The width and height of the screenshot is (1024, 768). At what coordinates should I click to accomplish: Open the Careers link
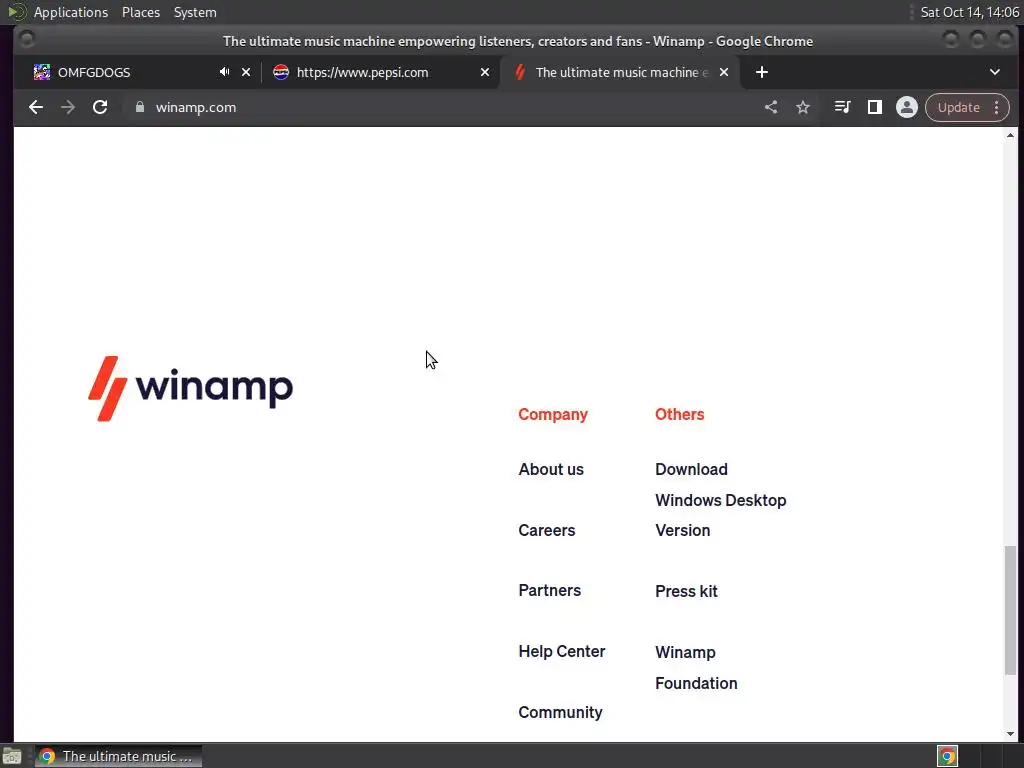pyautogui.click(x=547, y=530)
